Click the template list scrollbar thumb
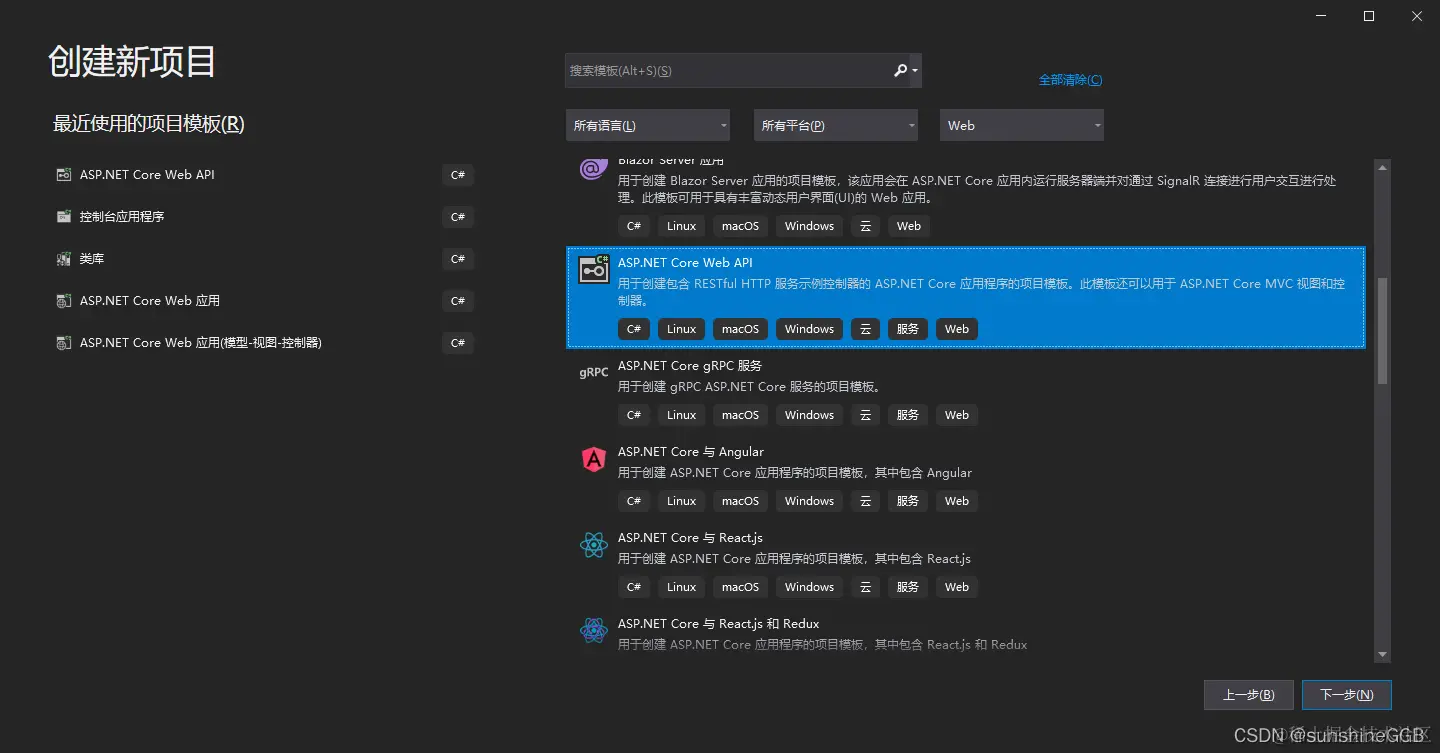 (x=1383, y=331)
